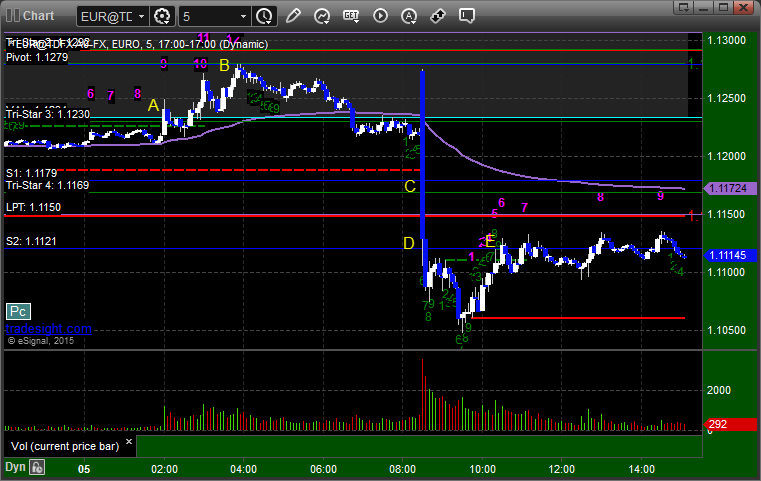Click the Pc button on chart

click(18, 312)
